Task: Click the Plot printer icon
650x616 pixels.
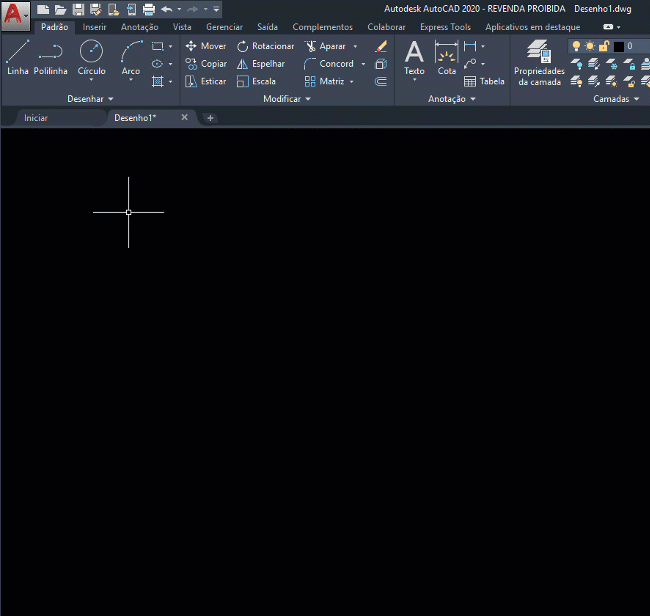Action: (x=148, y=9)
